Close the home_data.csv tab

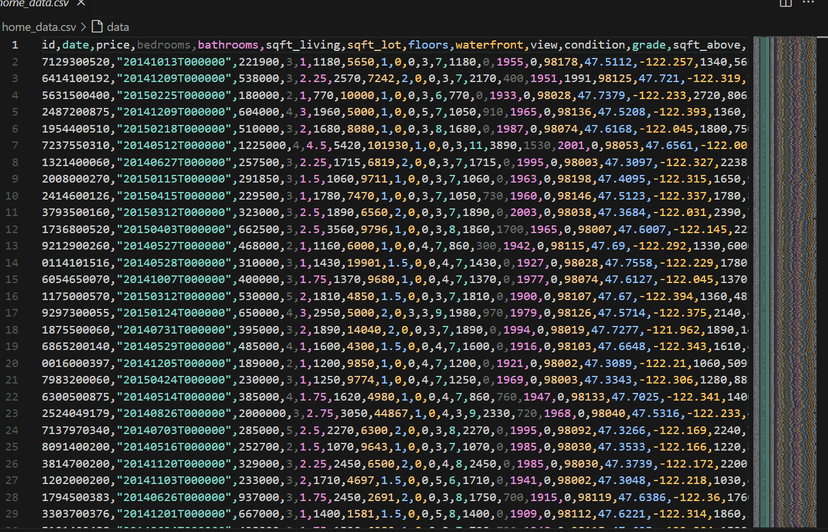pyautogui.click(x=81, y=3)
